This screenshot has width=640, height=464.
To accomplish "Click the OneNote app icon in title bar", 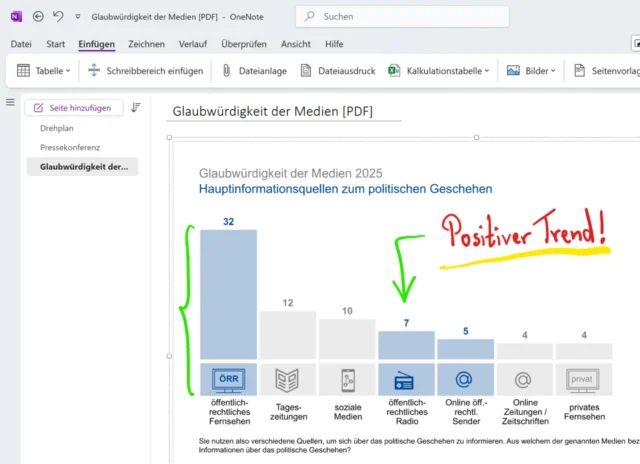I will pos(16,17).
